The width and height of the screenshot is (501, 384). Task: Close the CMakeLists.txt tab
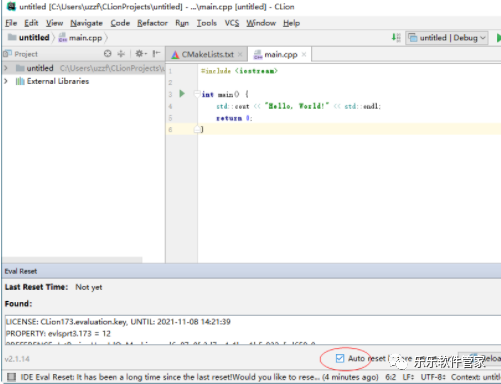tap(240, 54)
